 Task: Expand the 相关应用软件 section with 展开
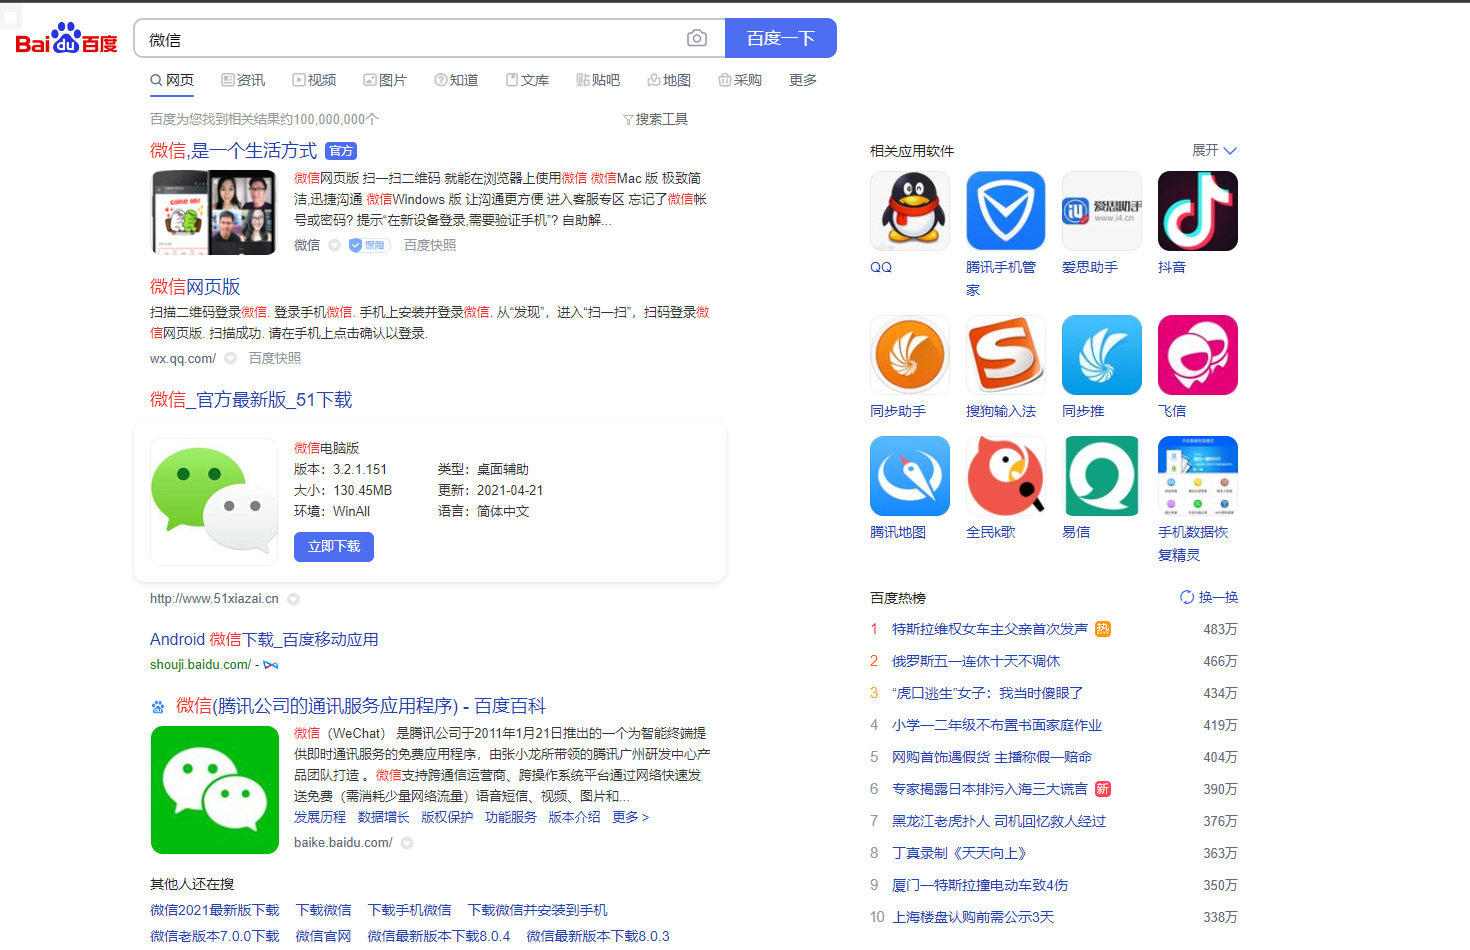(x=1214, y=150)
